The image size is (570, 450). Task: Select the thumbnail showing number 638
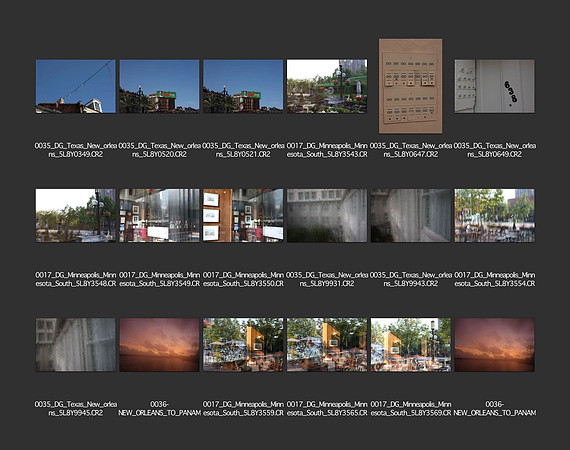pyautogui.click(x=494, y=86)
